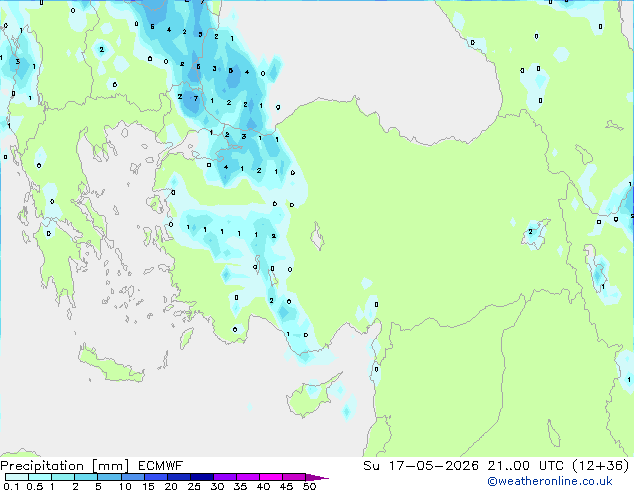
Task: Click the 25–30 mm dark navy swatch
Action: [202, 477]
